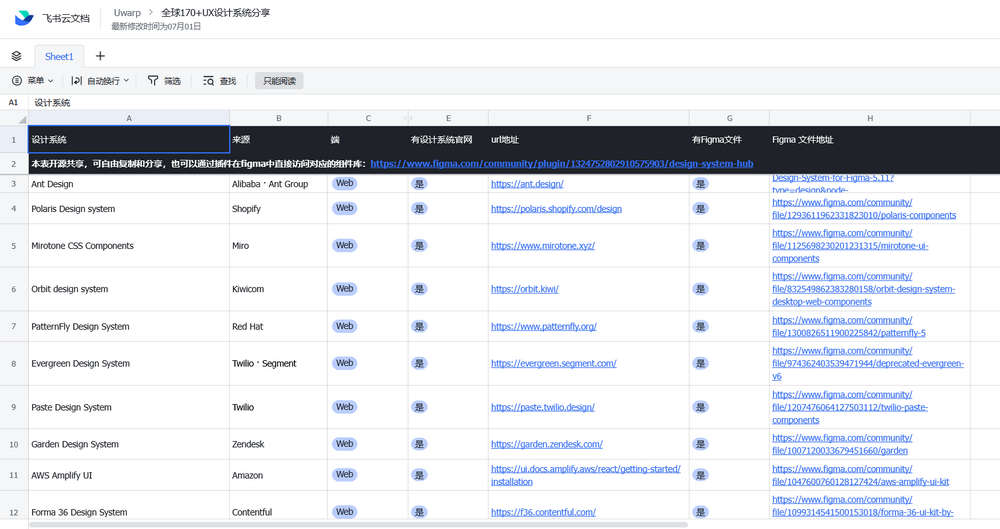Click the menu circle icon in toolbar
Image resolution: width=1000 pixels, height=529 pixels.
coord(17,80)
